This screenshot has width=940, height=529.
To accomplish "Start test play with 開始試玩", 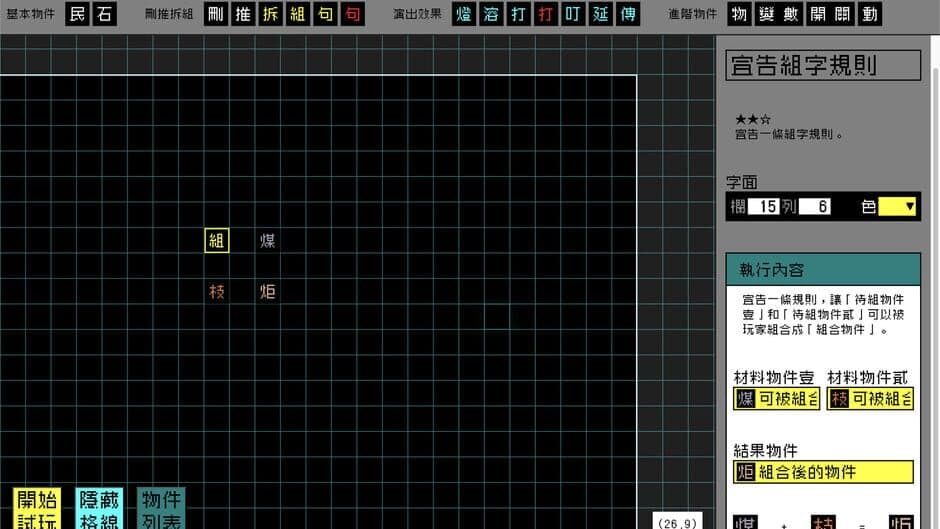I will point(37,508).
